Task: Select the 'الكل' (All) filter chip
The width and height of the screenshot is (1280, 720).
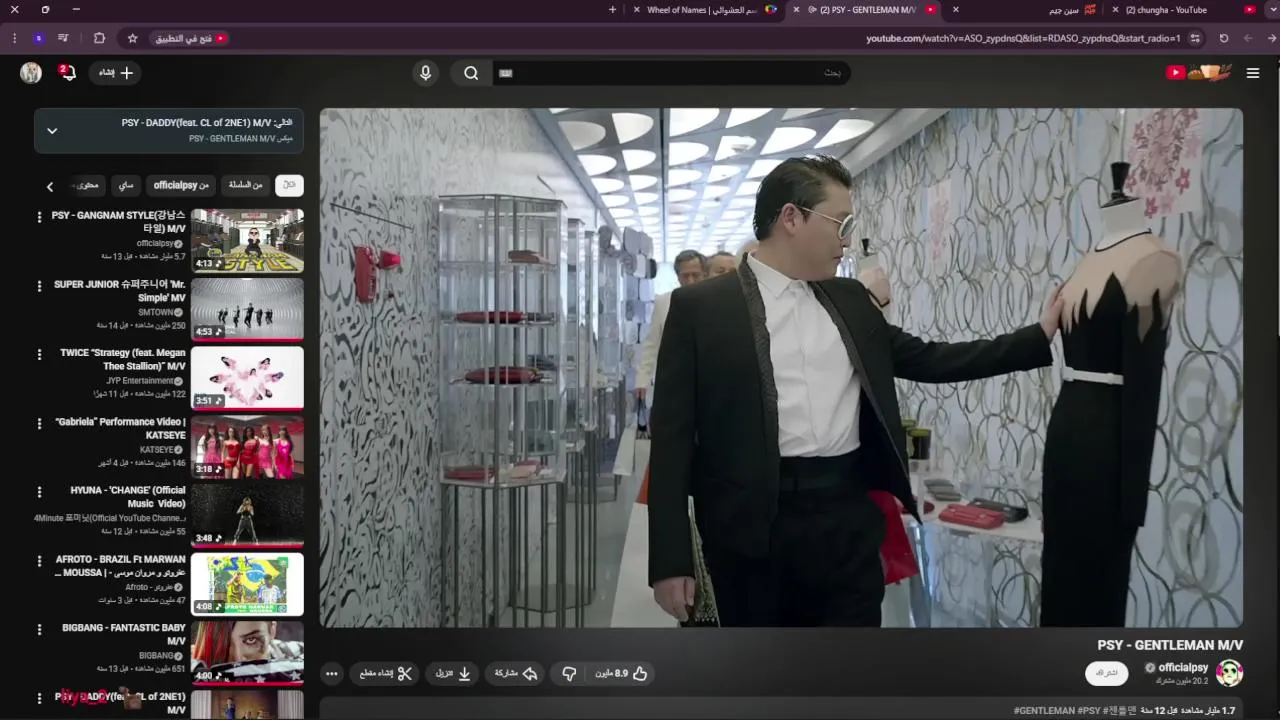Action: [289, 185]
